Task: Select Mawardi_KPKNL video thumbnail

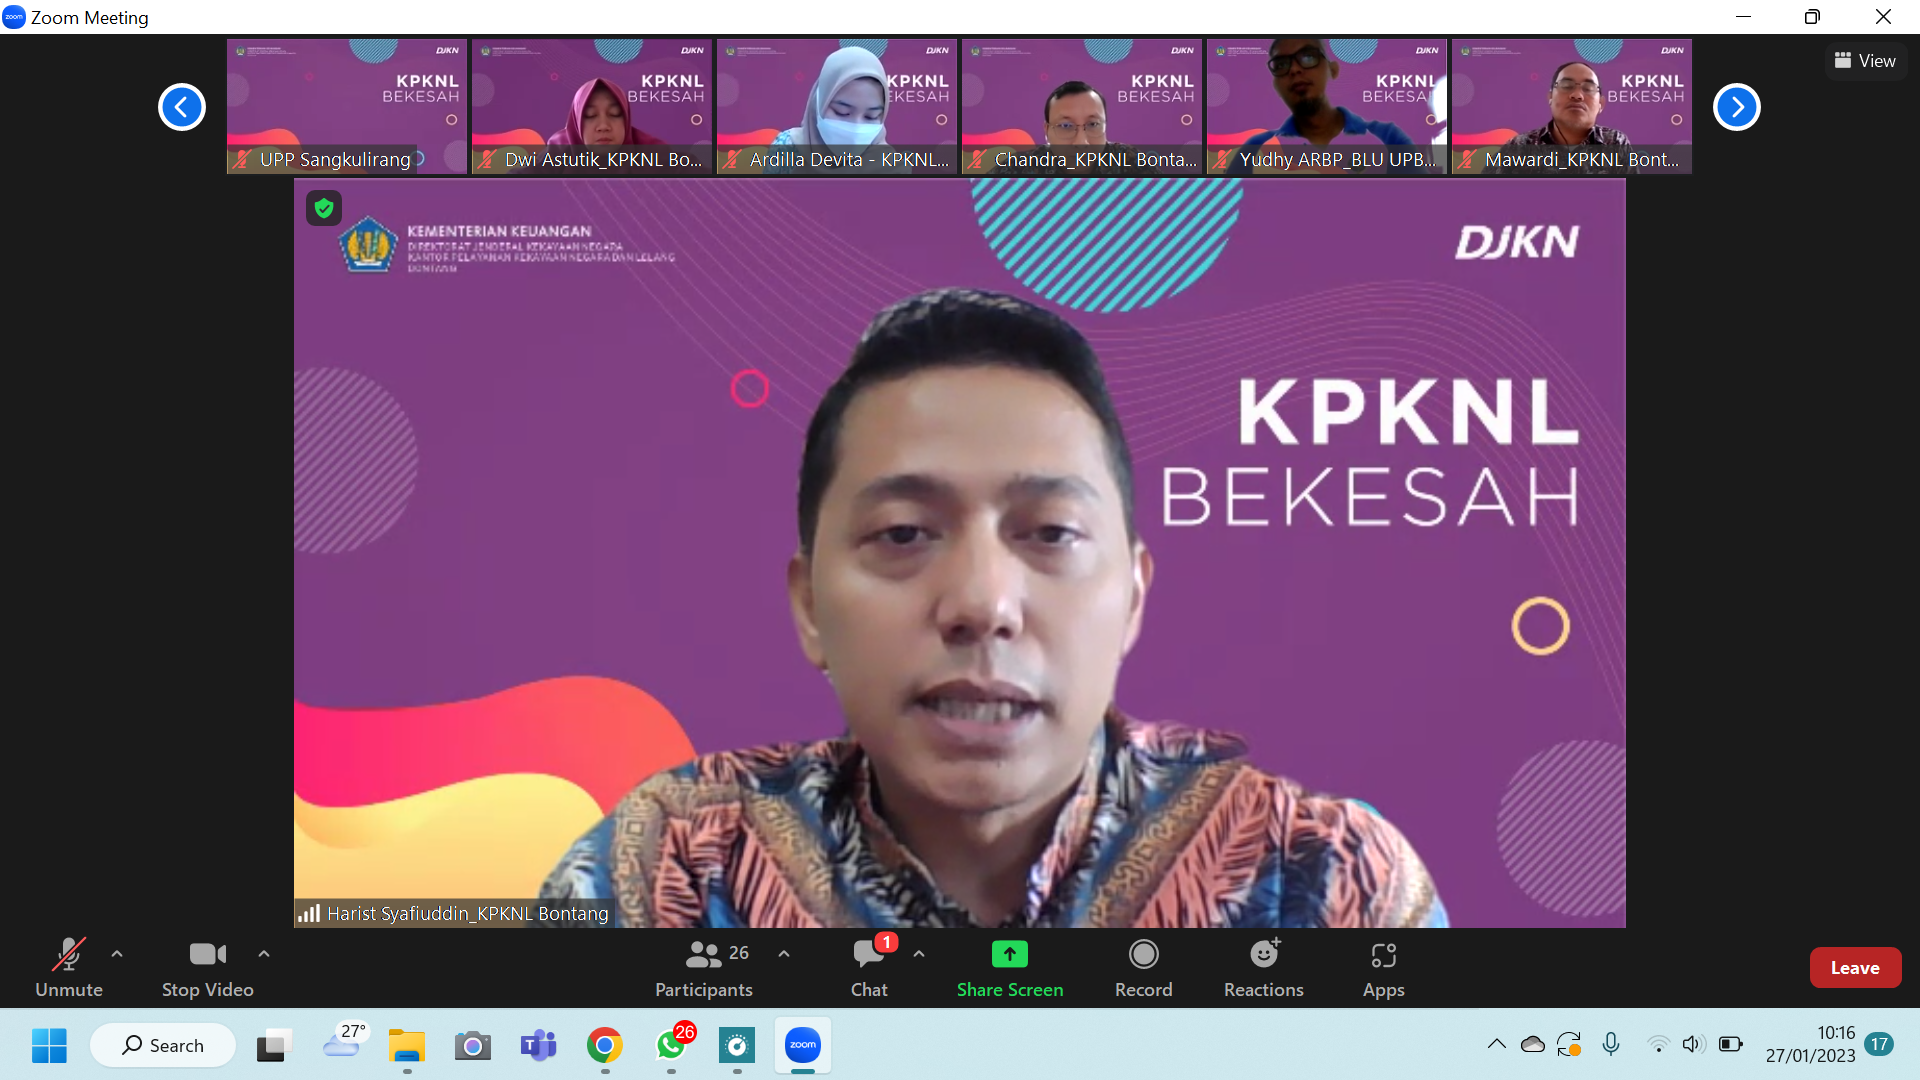Action: coord(1572,106)
